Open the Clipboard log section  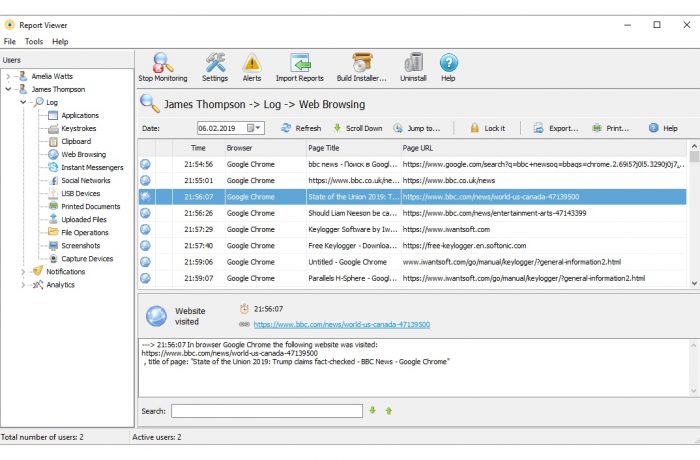pyautogui.click(x=76, y=141)
